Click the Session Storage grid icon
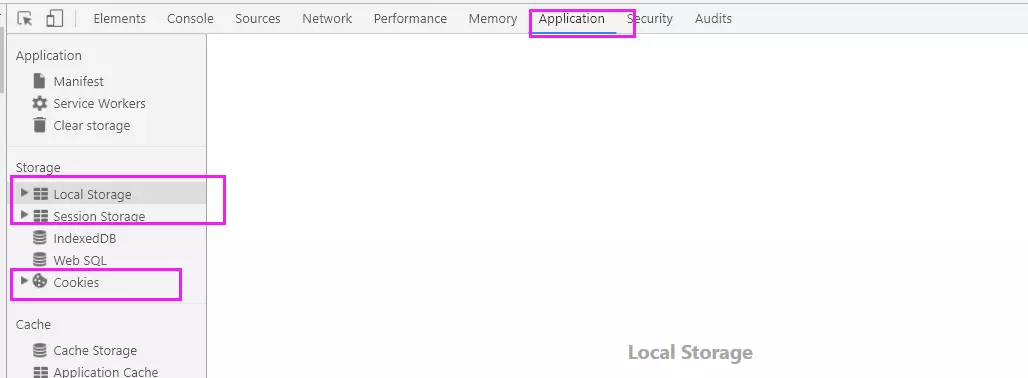The height and width of the screenshot is (378, 1028). (41, 216)
